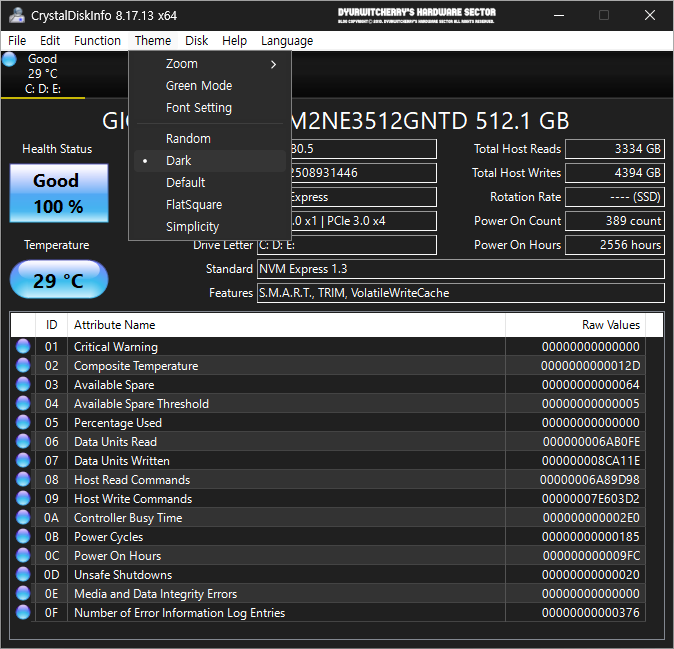Select the Composite Temperature attribute name

point(136,366)
